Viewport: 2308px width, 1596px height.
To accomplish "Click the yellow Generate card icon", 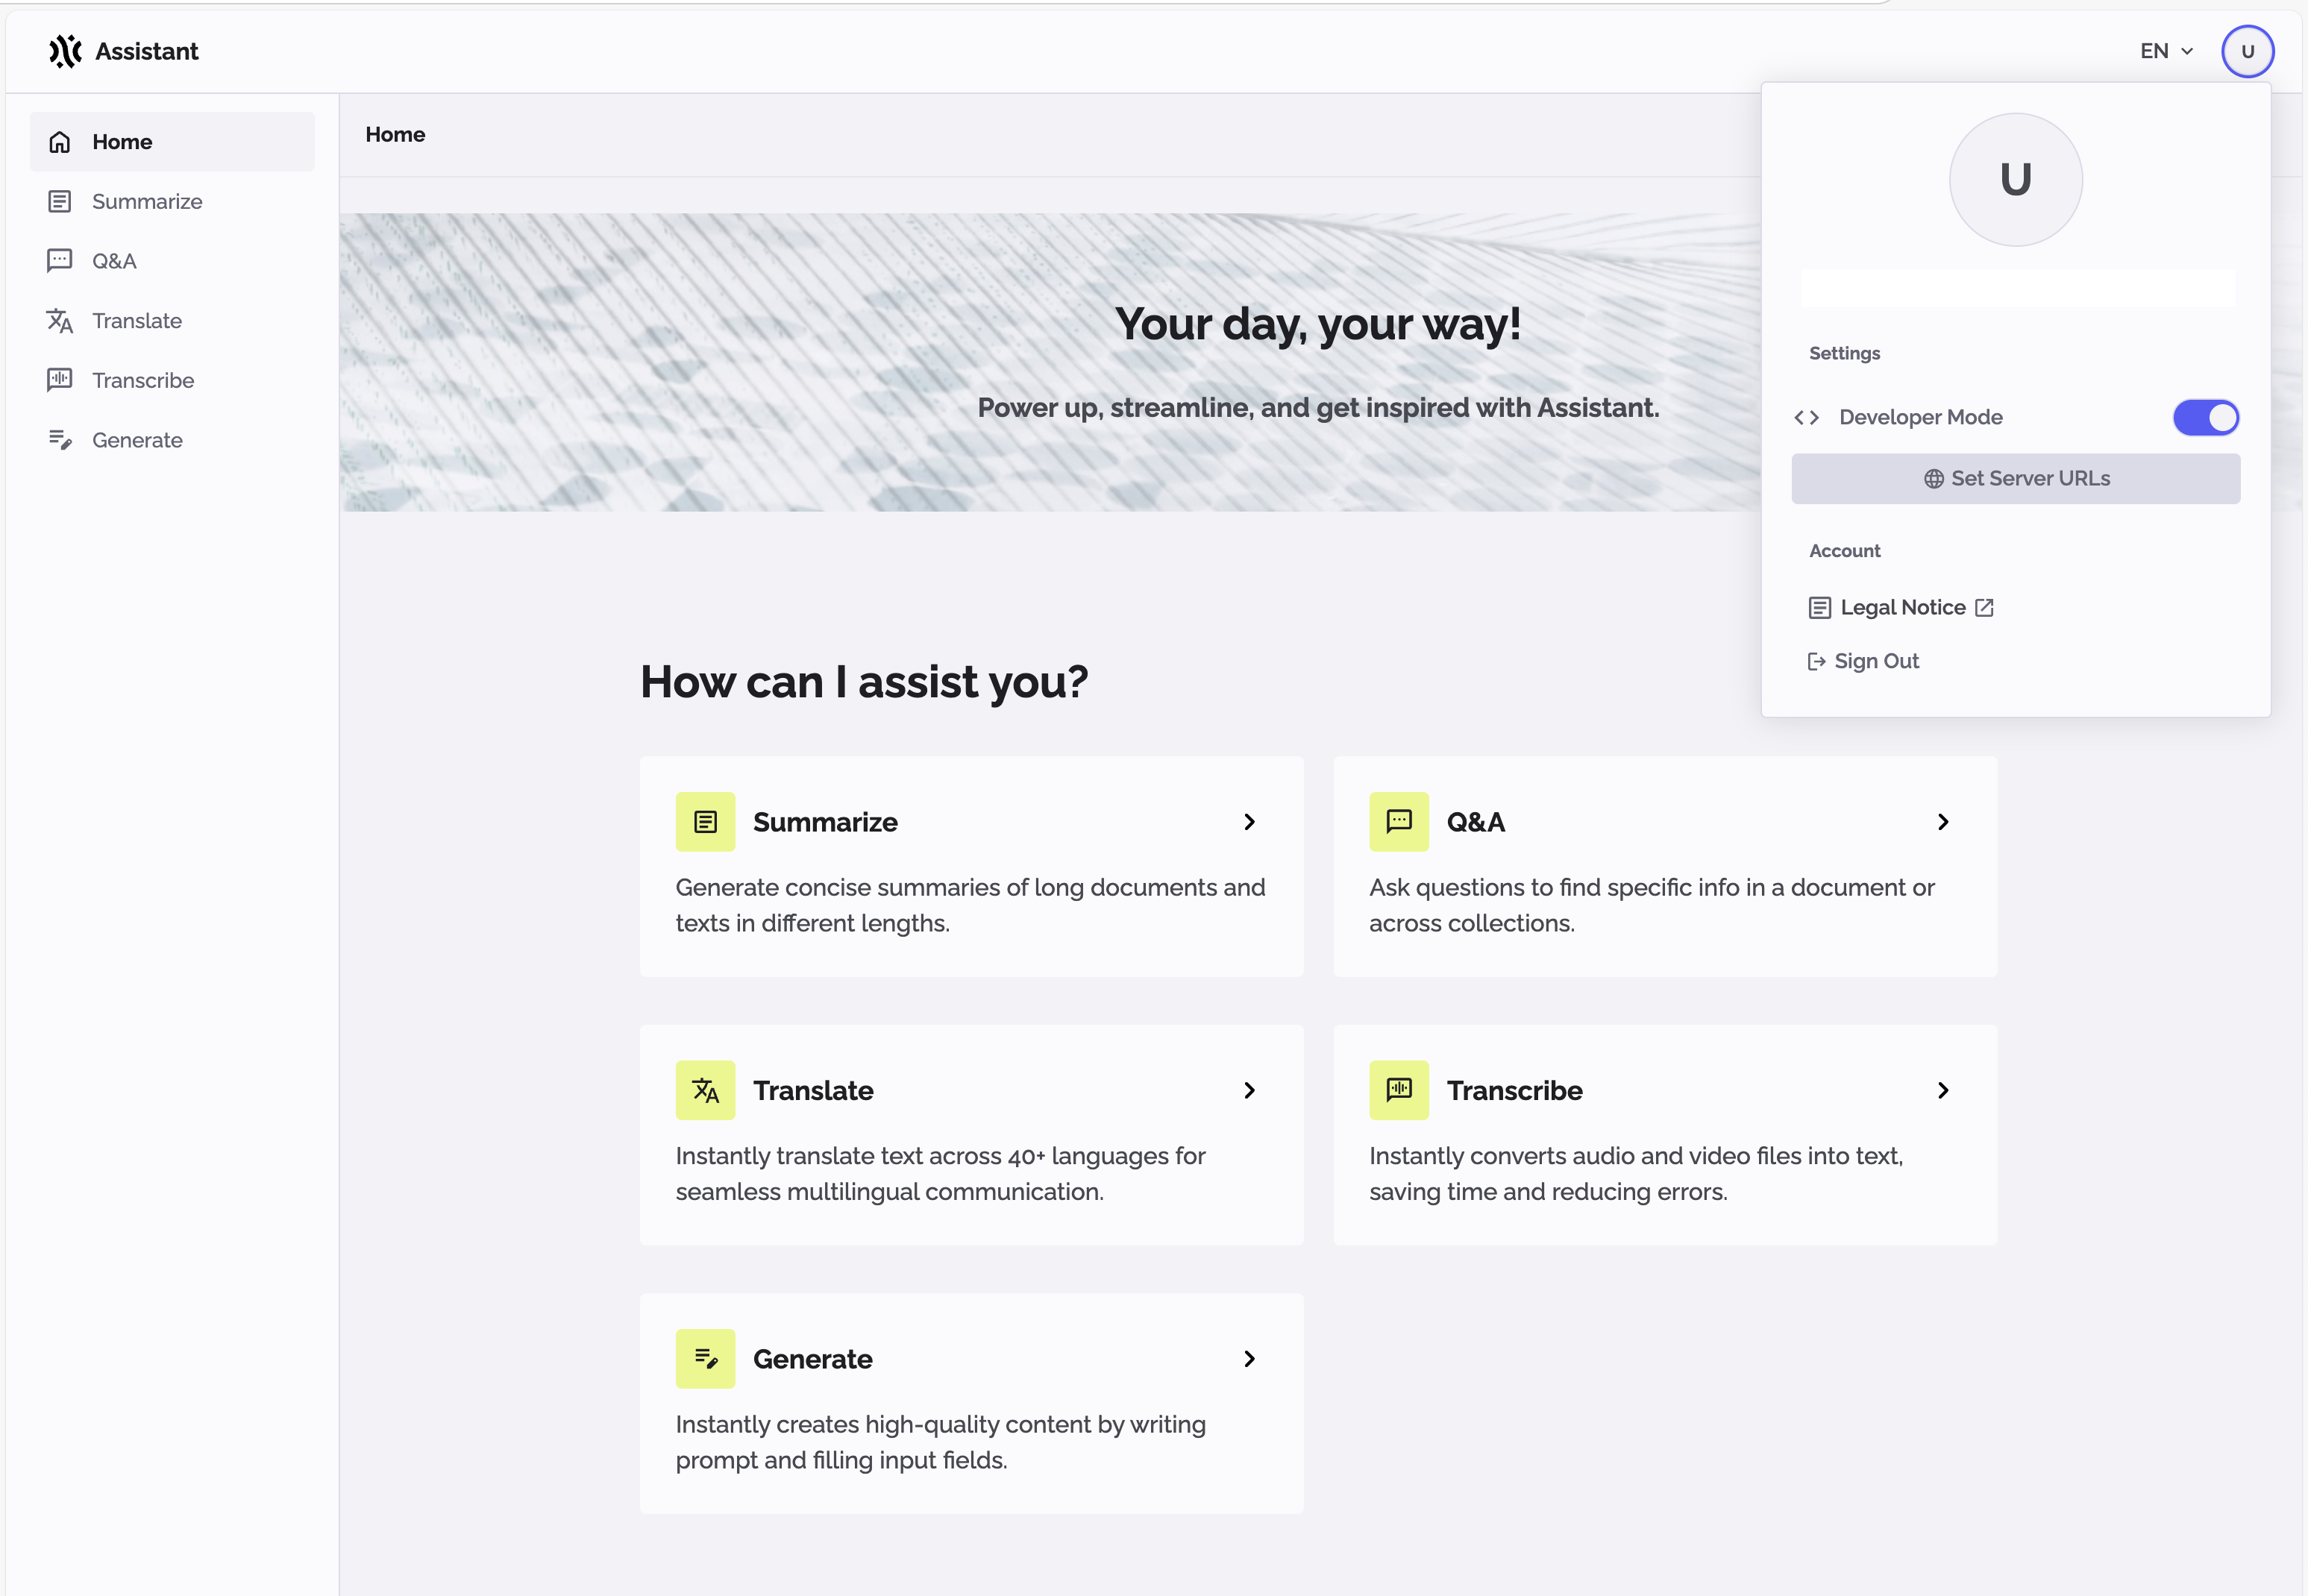I will pyautogui.click(x=705, y=1359).
